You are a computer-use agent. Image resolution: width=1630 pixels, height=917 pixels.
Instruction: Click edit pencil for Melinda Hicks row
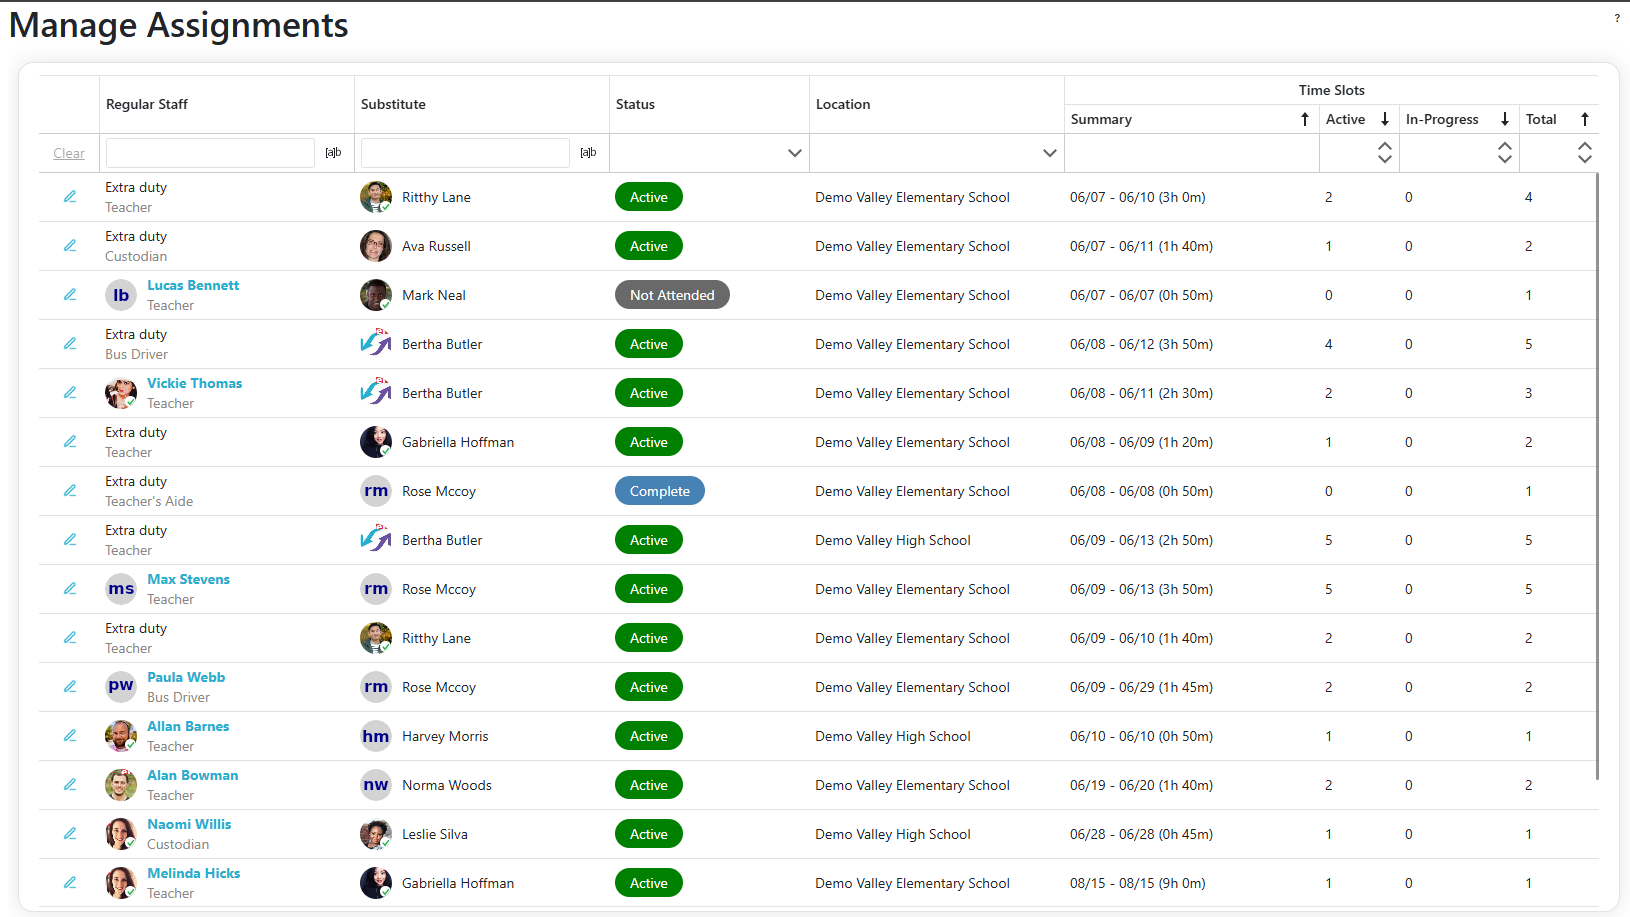(70, 883)
